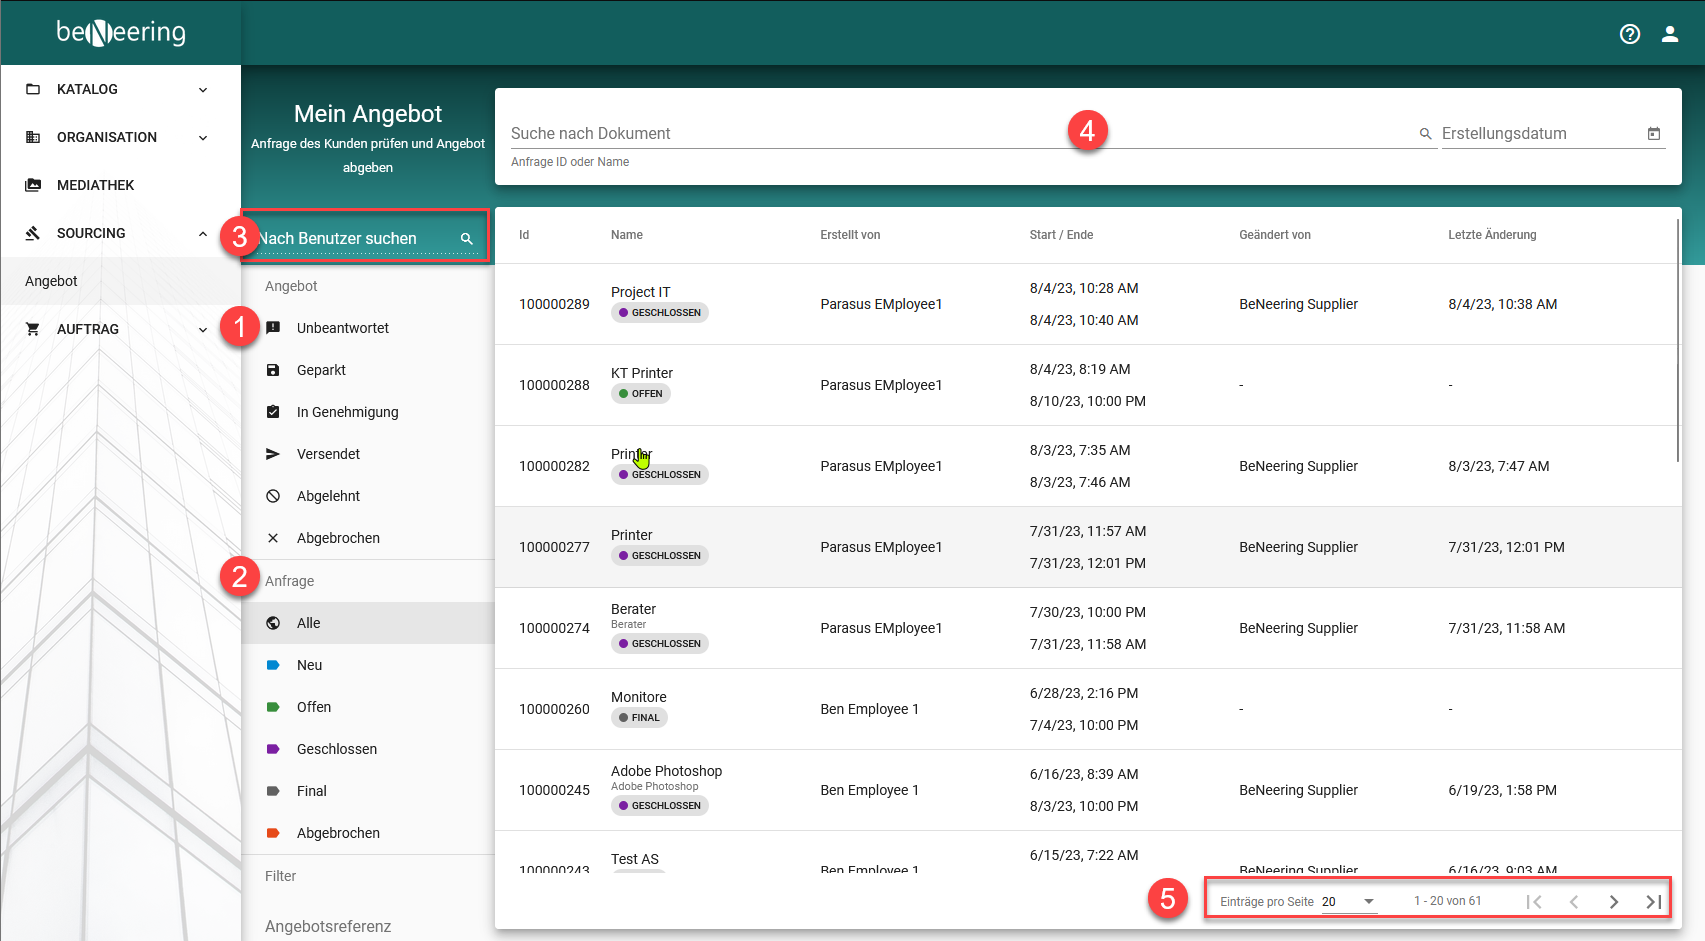Filter offers by Unbeantwortet

coord(342,328)
